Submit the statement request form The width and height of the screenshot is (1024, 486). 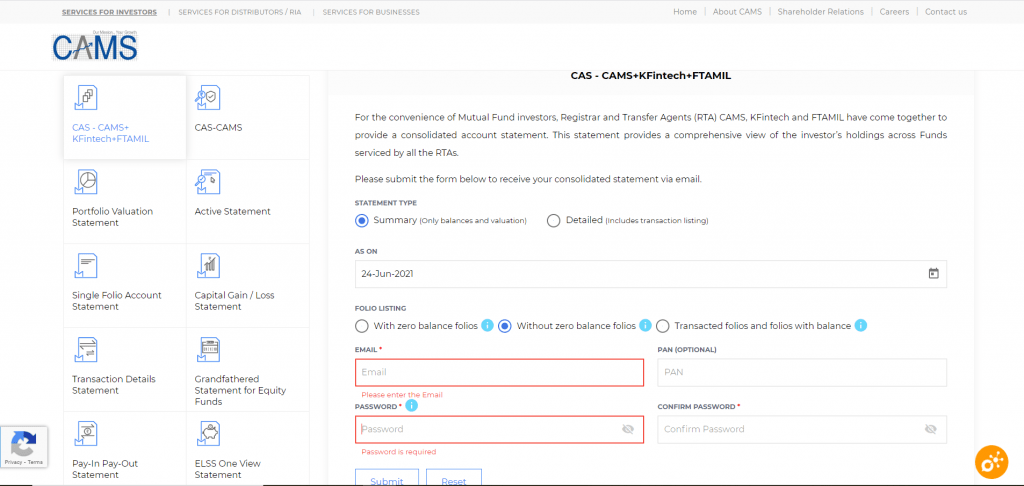pos(387,478)
